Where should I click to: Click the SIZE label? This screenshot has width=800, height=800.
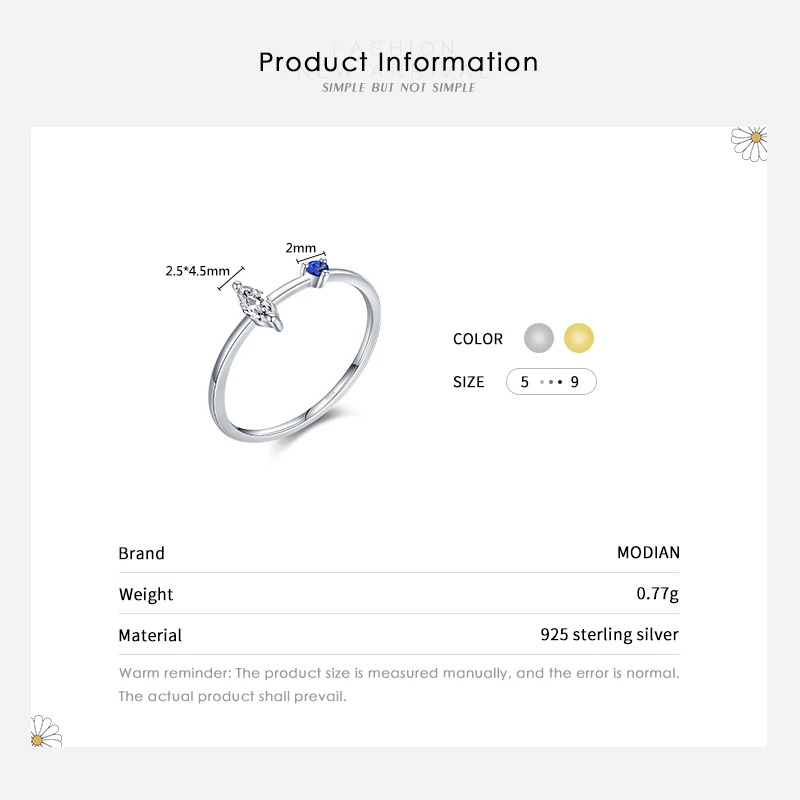[x=468, y=382]
